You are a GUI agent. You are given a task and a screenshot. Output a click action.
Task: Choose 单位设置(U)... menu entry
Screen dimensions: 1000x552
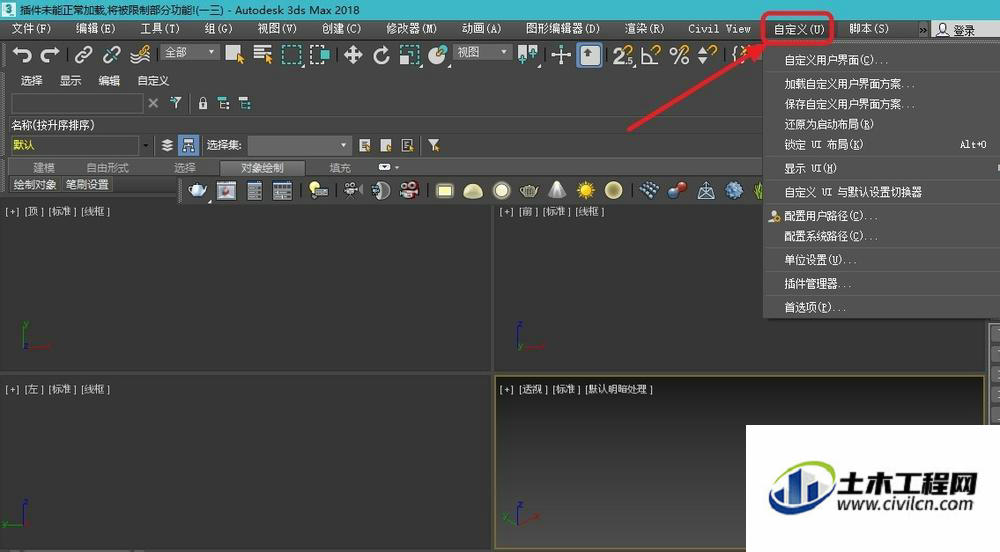pyautogui.click(x=881, y=260)
